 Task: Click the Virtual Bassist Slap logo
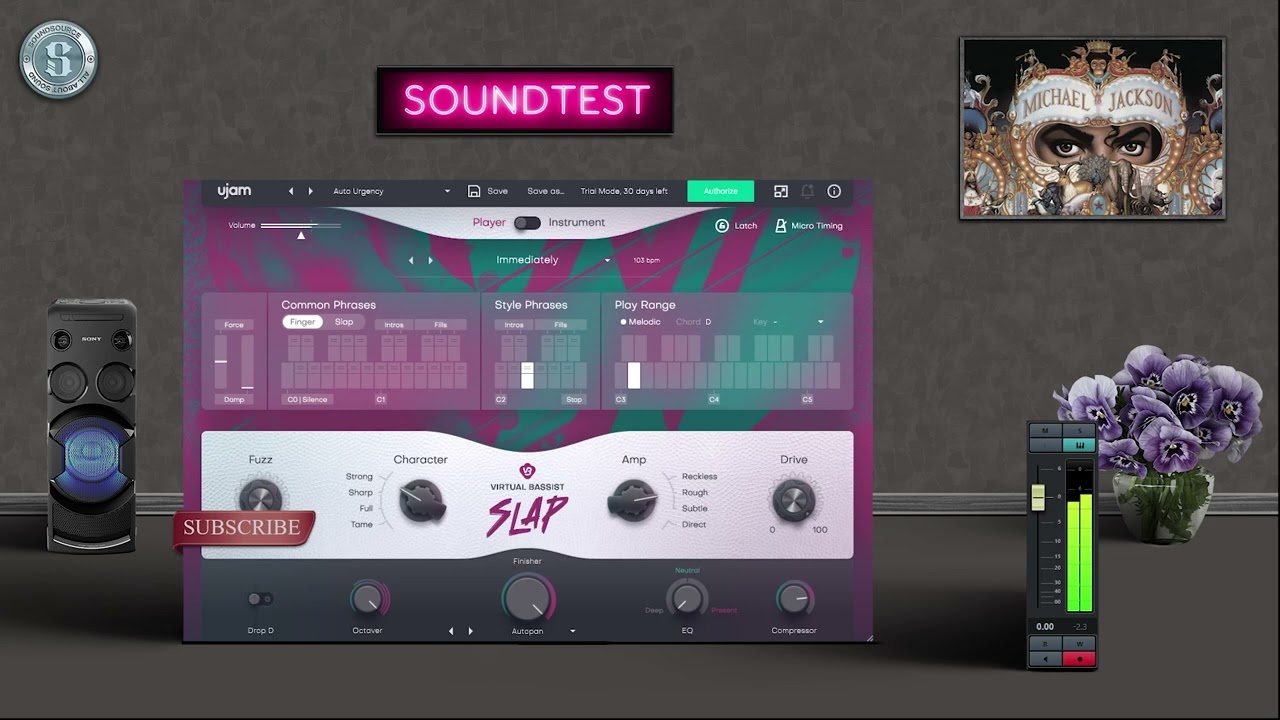click(527, 500)
